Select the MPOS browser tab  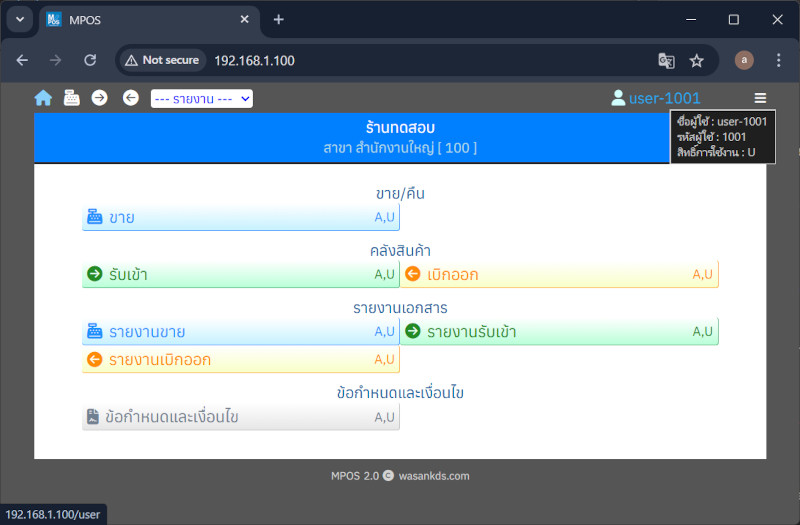pos(140,20)
